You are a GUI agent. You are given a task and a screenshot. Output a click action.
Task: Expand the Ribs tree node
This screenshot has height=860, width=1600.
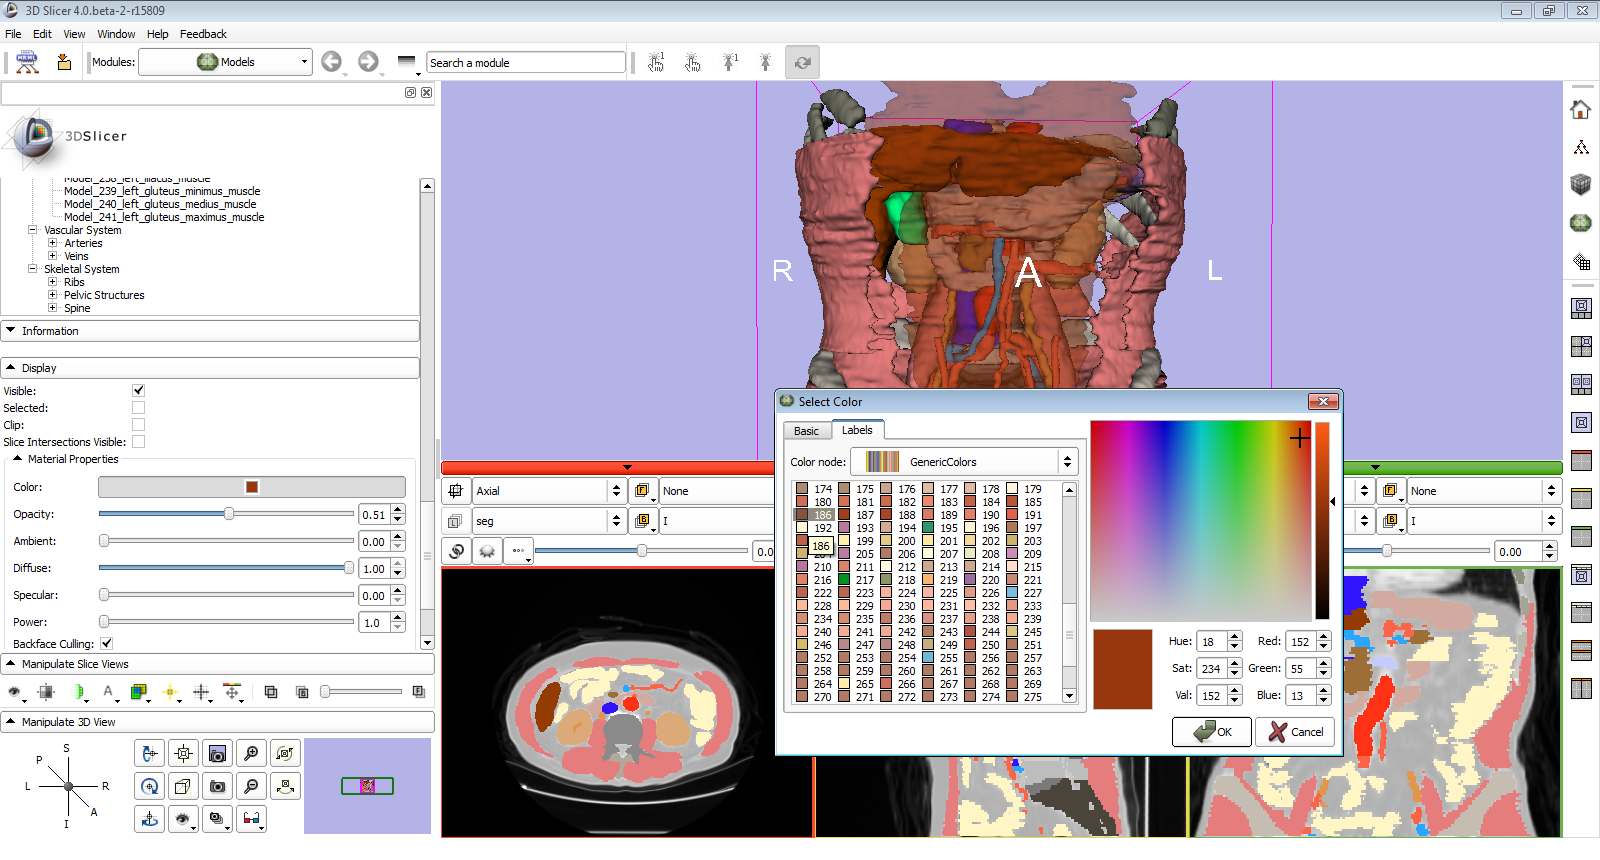coord(53,282)
